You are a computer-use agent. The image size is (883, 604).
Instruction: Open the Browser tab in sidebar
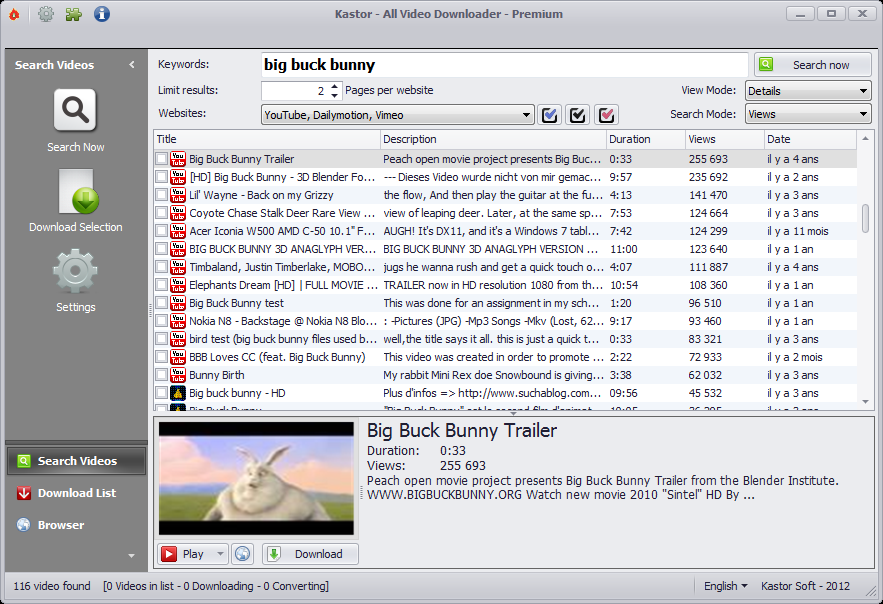(60, 525)
